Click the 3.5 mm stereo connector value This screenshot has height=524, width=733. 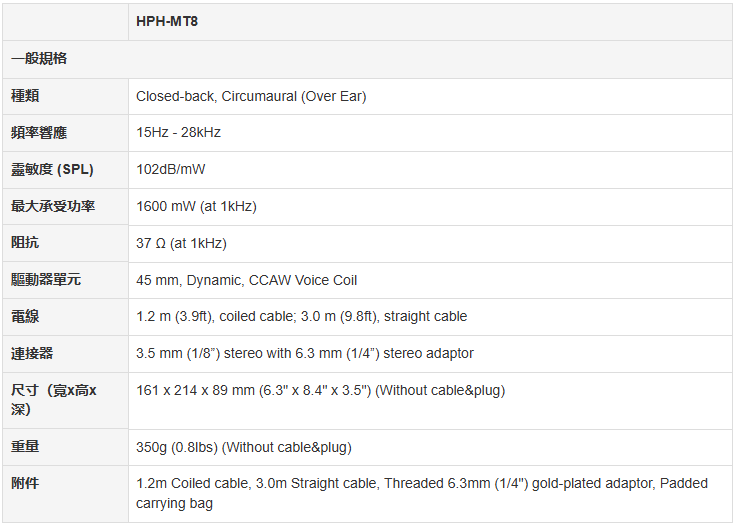coord(305,353)
